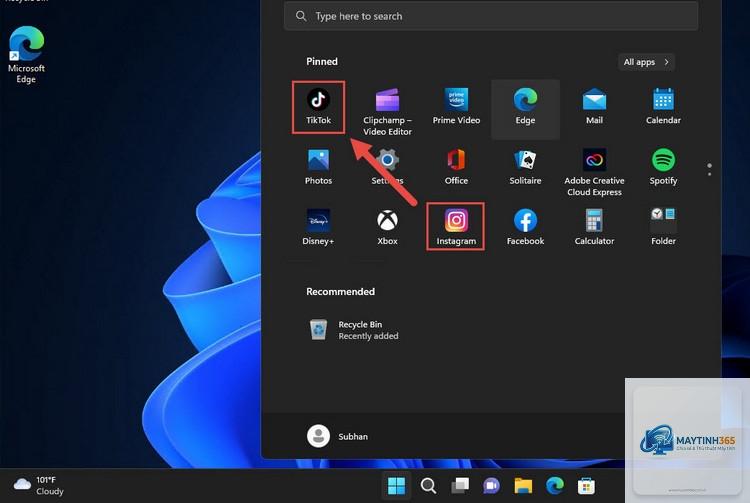Image resolution: width=750 pixels, height=503 pixels.
Task: Open the pinned apps Folder
Action: pos(663,227)
